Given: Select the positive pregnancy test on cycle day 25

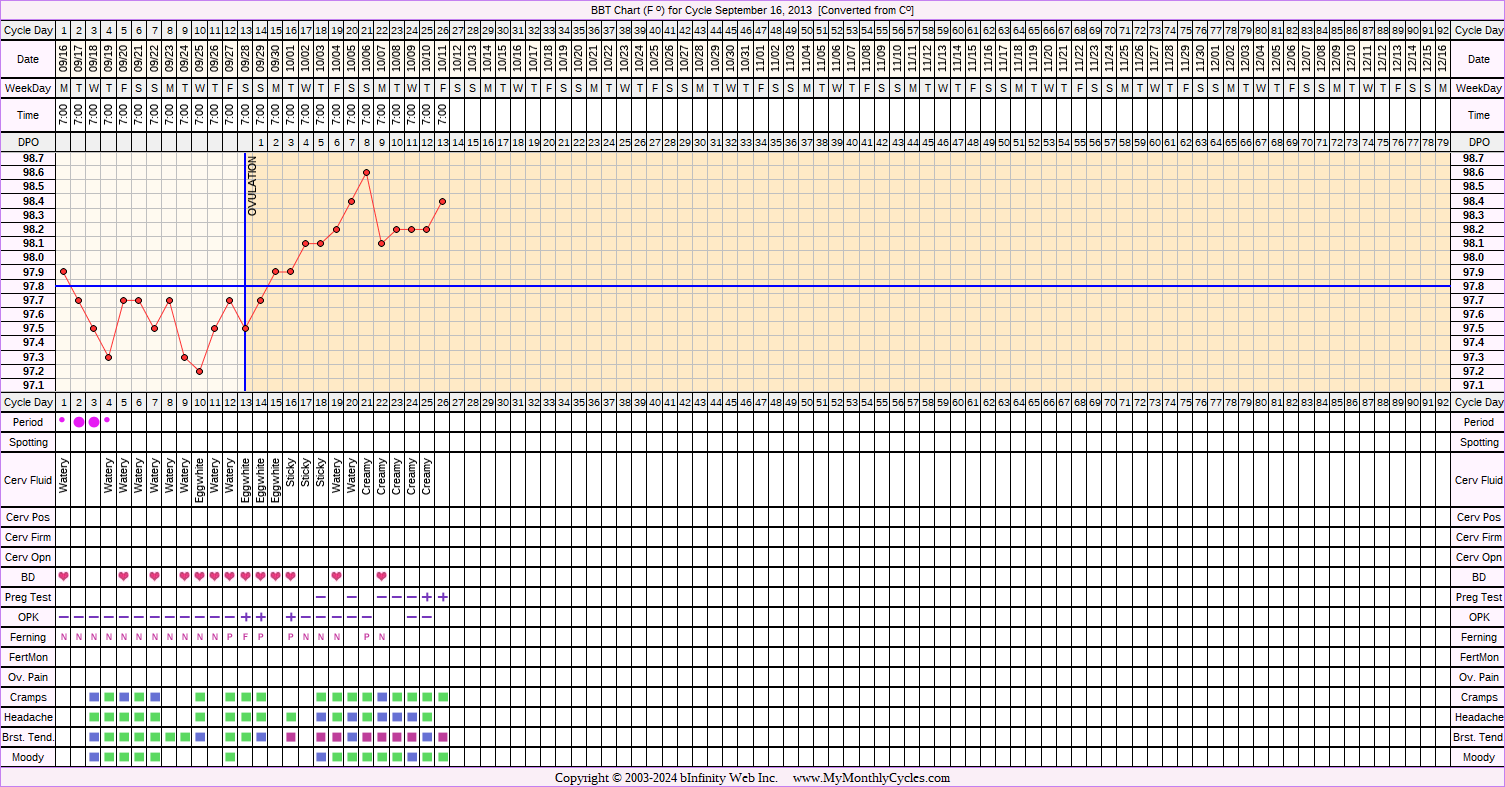Looking at the screenshot, I should click(x=427, y=597).
